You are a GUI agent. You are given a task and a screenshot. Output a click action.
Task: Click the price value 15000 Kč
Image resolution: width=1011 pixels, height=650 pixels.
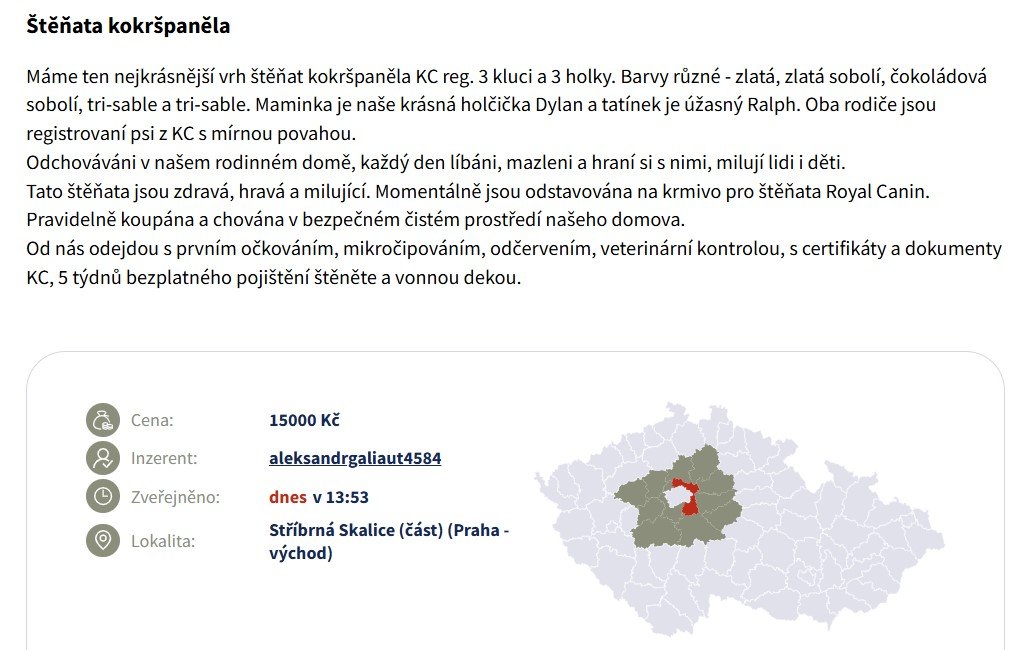tap(305, 420)
